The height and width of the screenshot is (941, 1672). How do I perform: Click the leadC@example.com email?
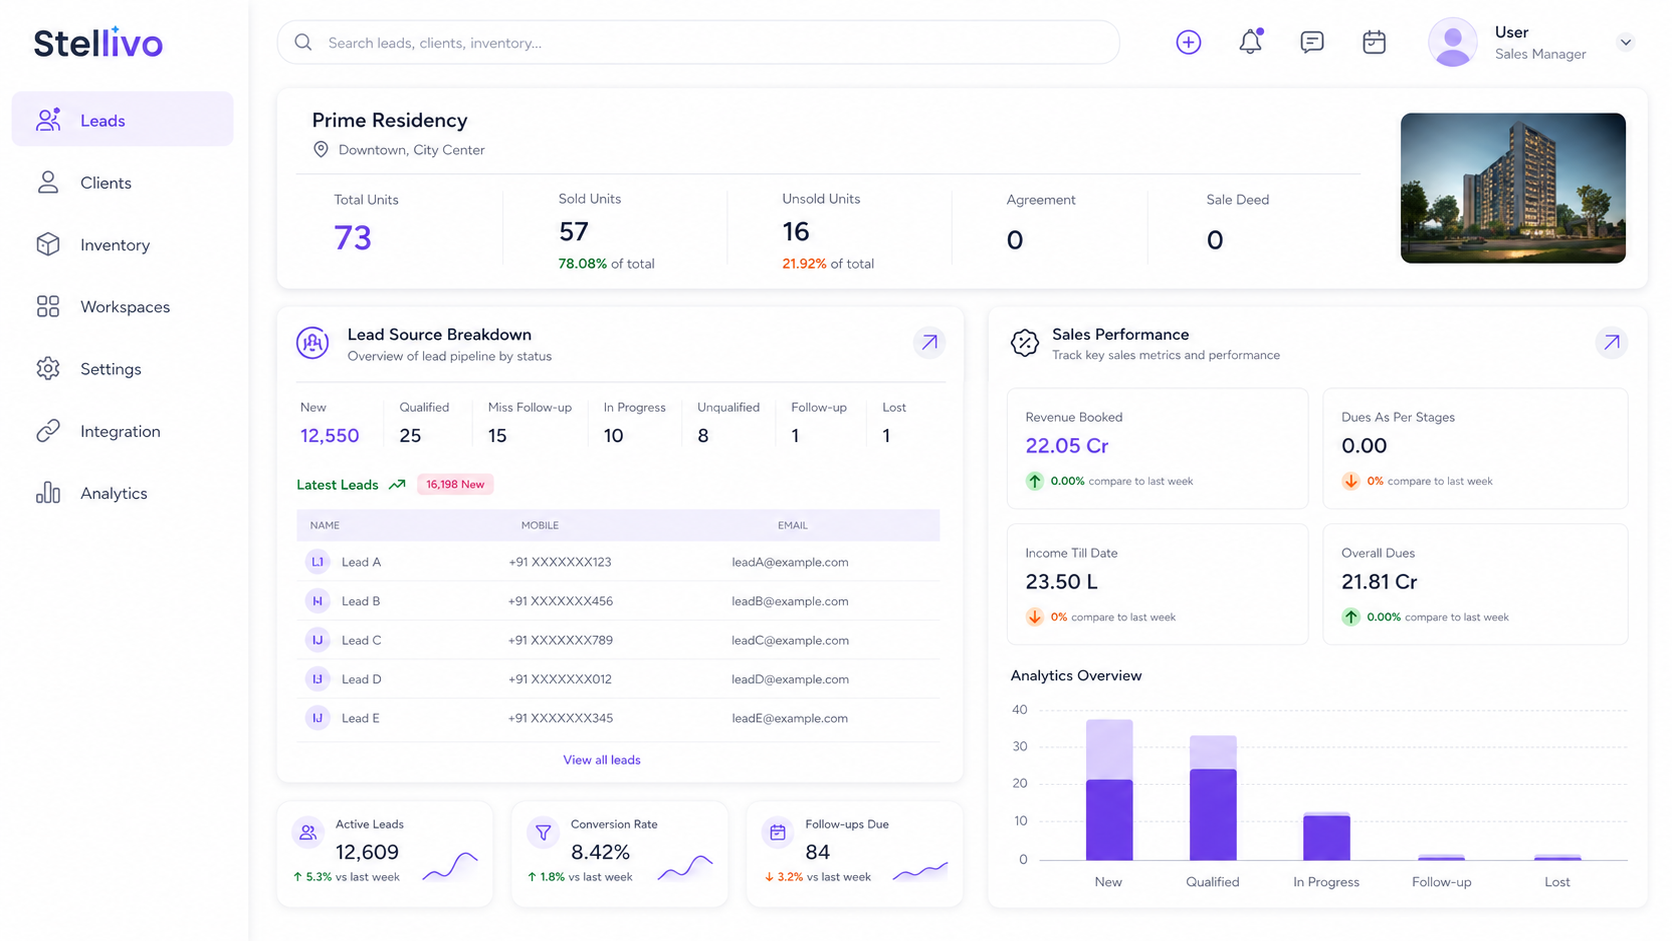click(x=790, y=640)
